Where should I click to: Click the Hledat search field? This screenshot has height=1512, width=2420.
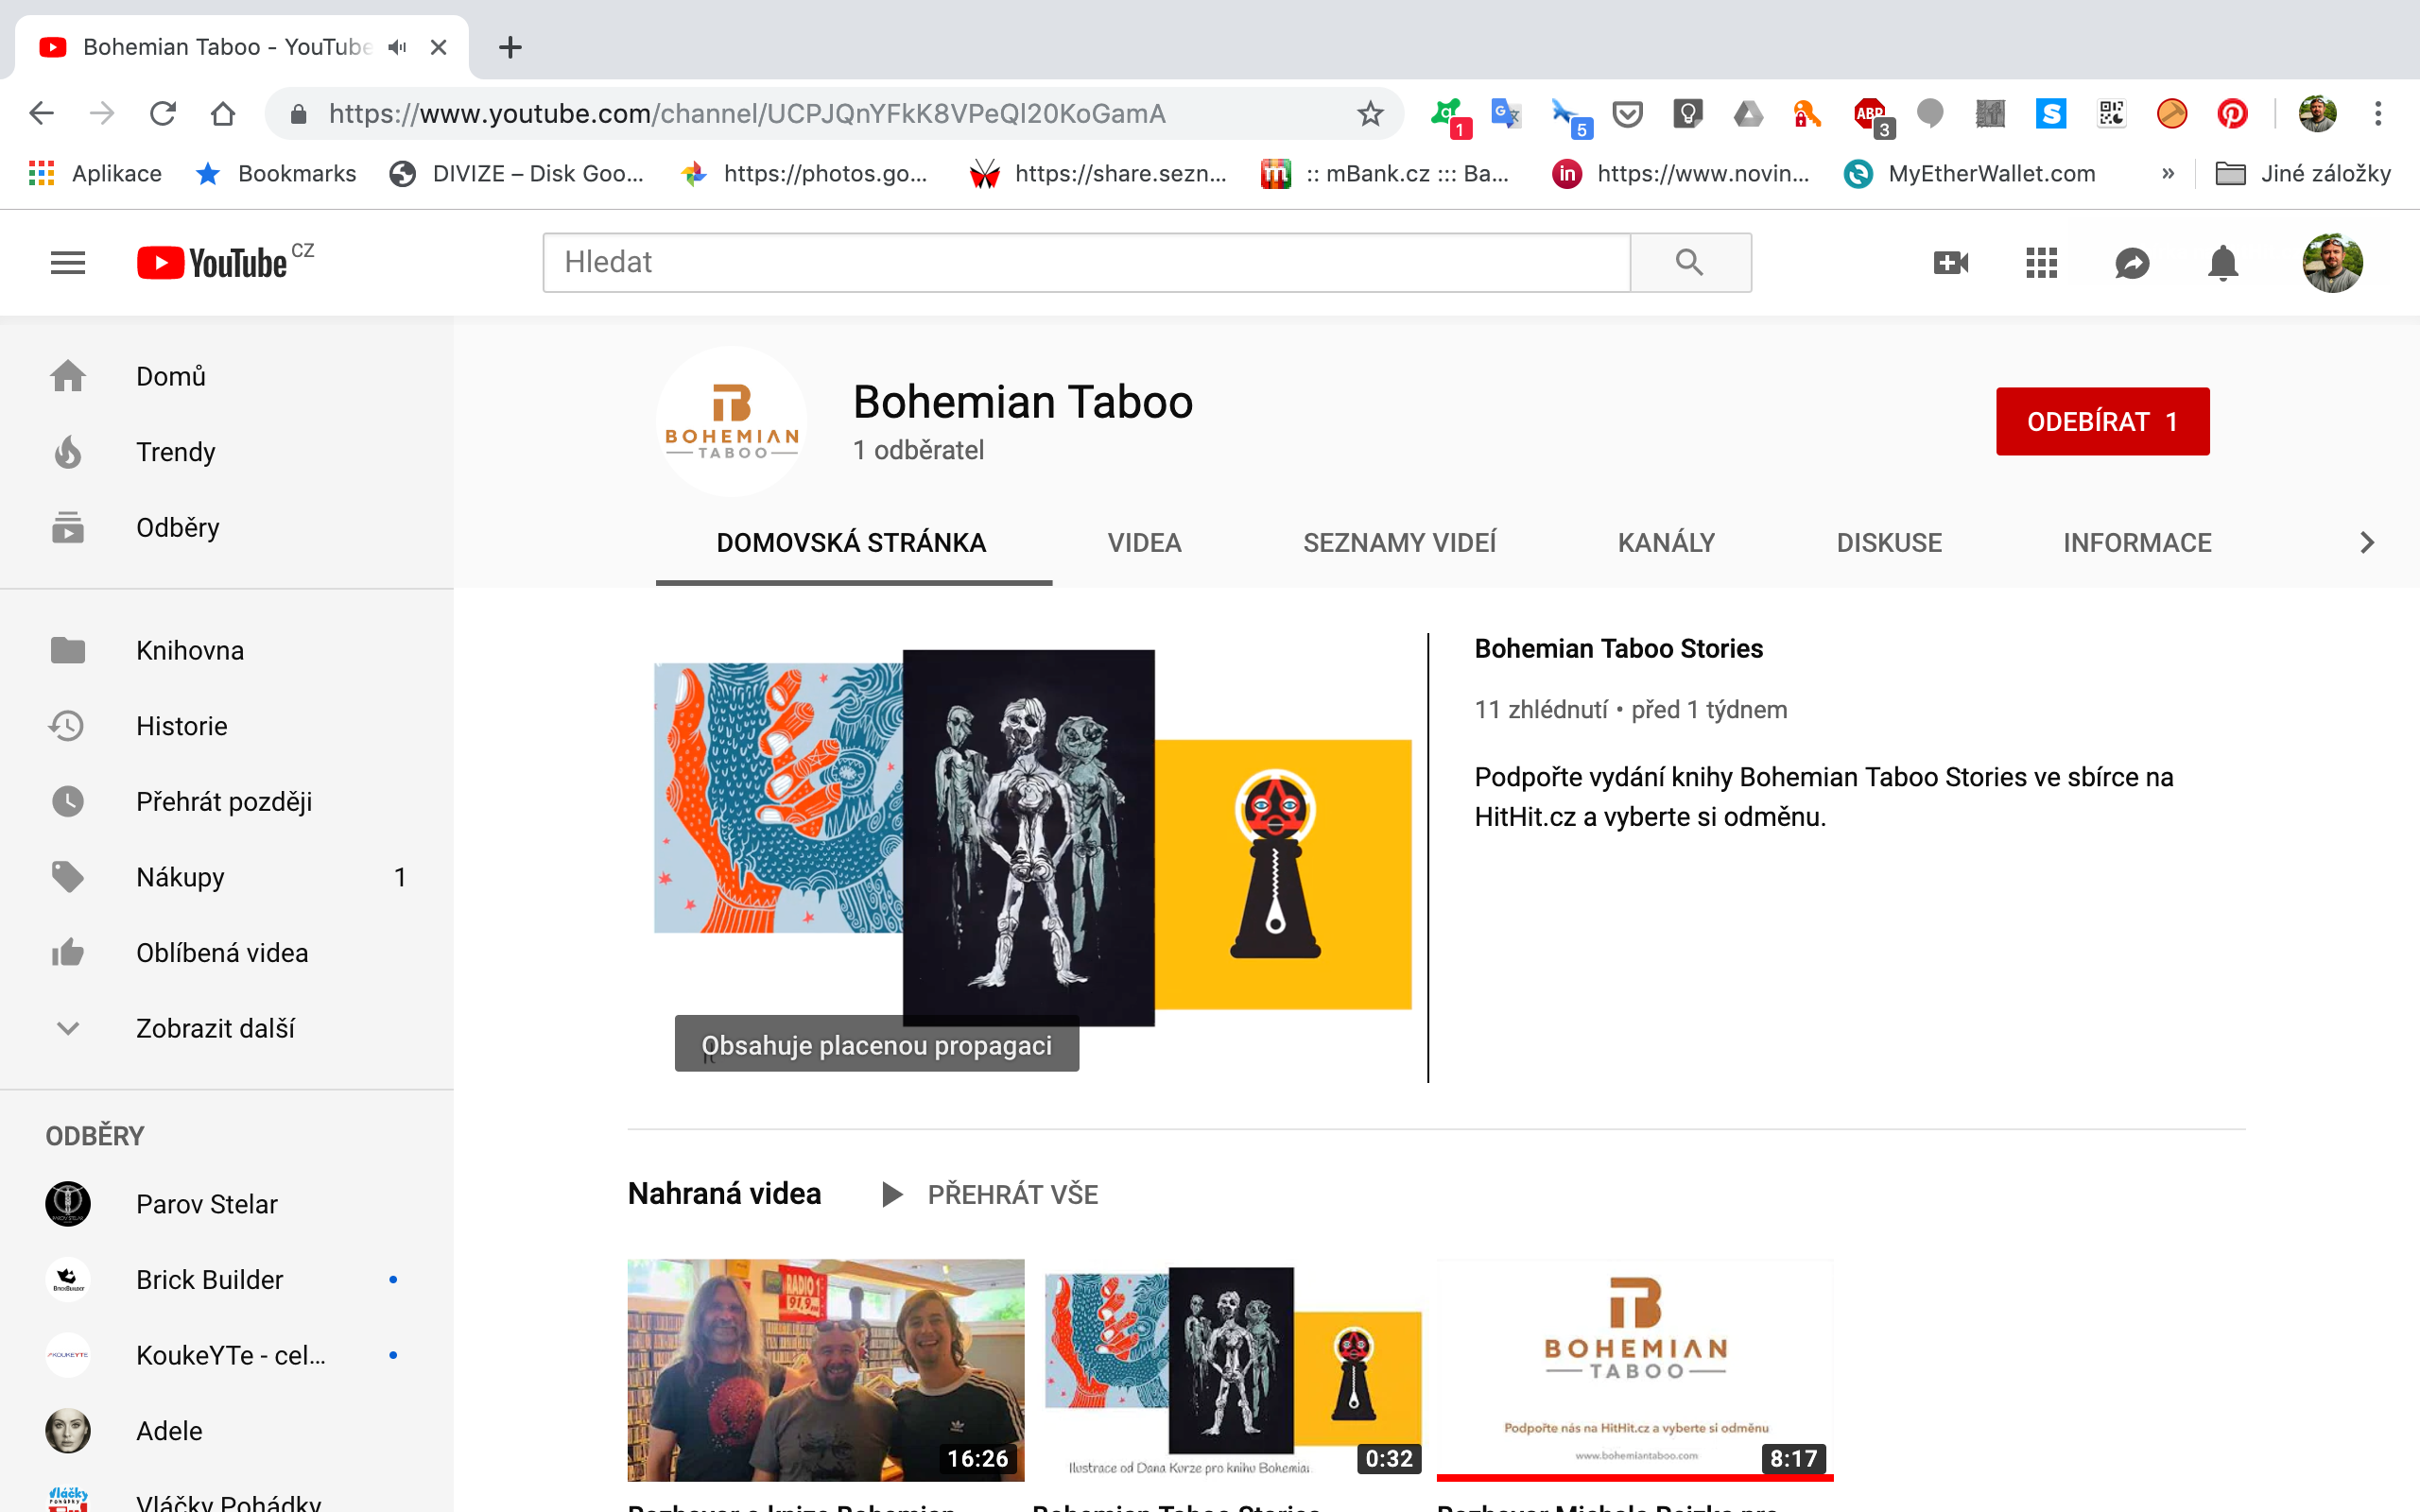point(1086,262)
